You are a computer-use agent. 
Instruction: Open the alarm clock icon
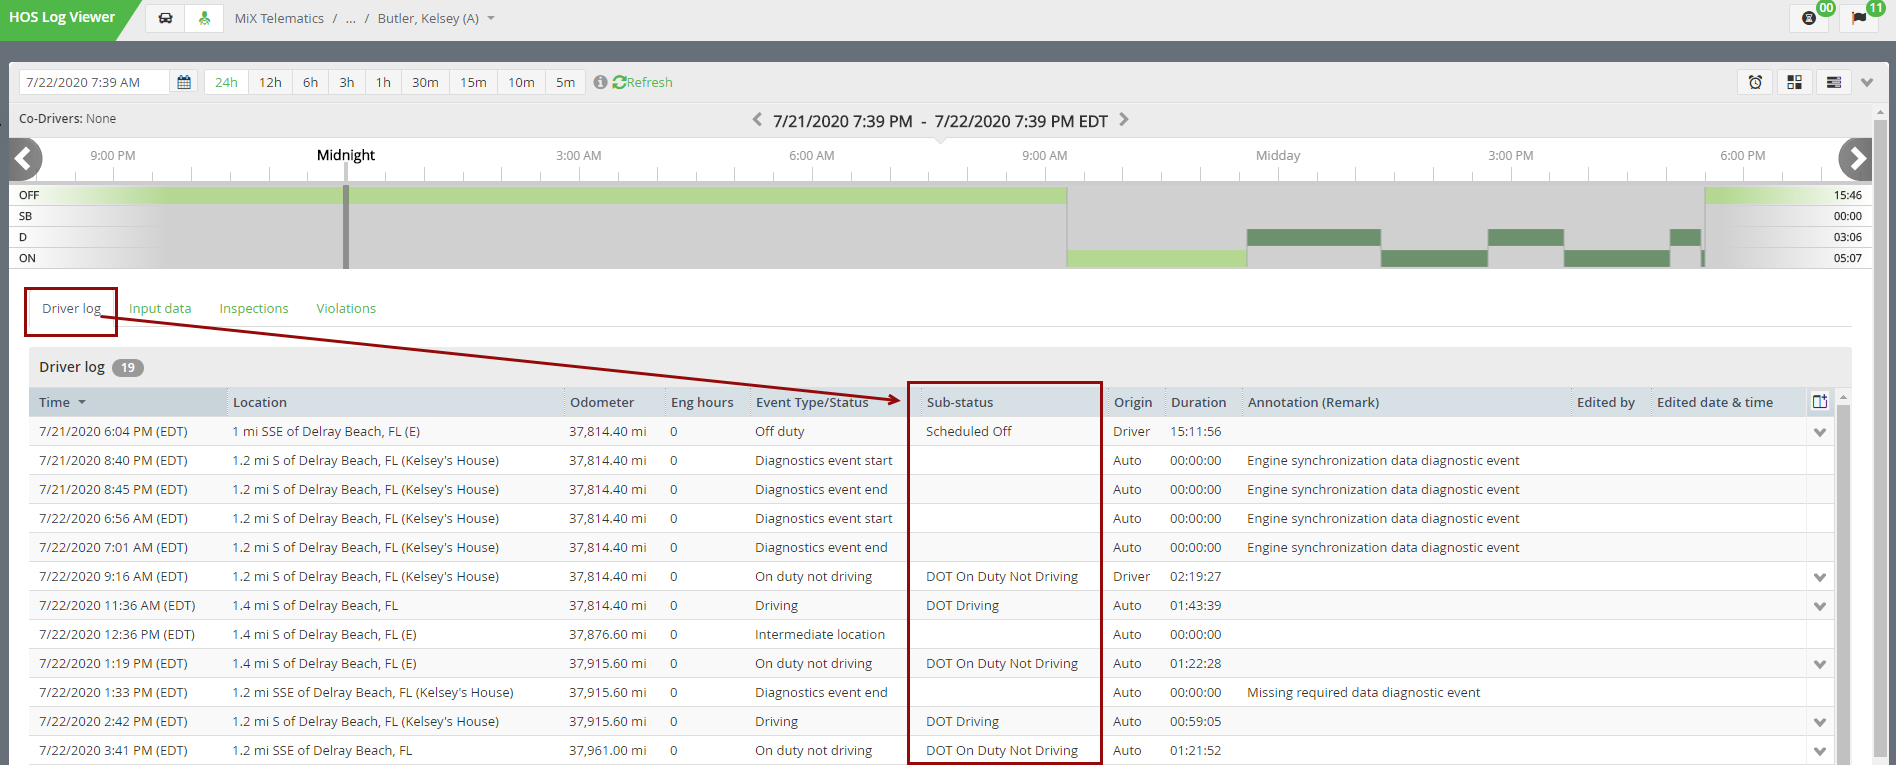point(1755,82)
